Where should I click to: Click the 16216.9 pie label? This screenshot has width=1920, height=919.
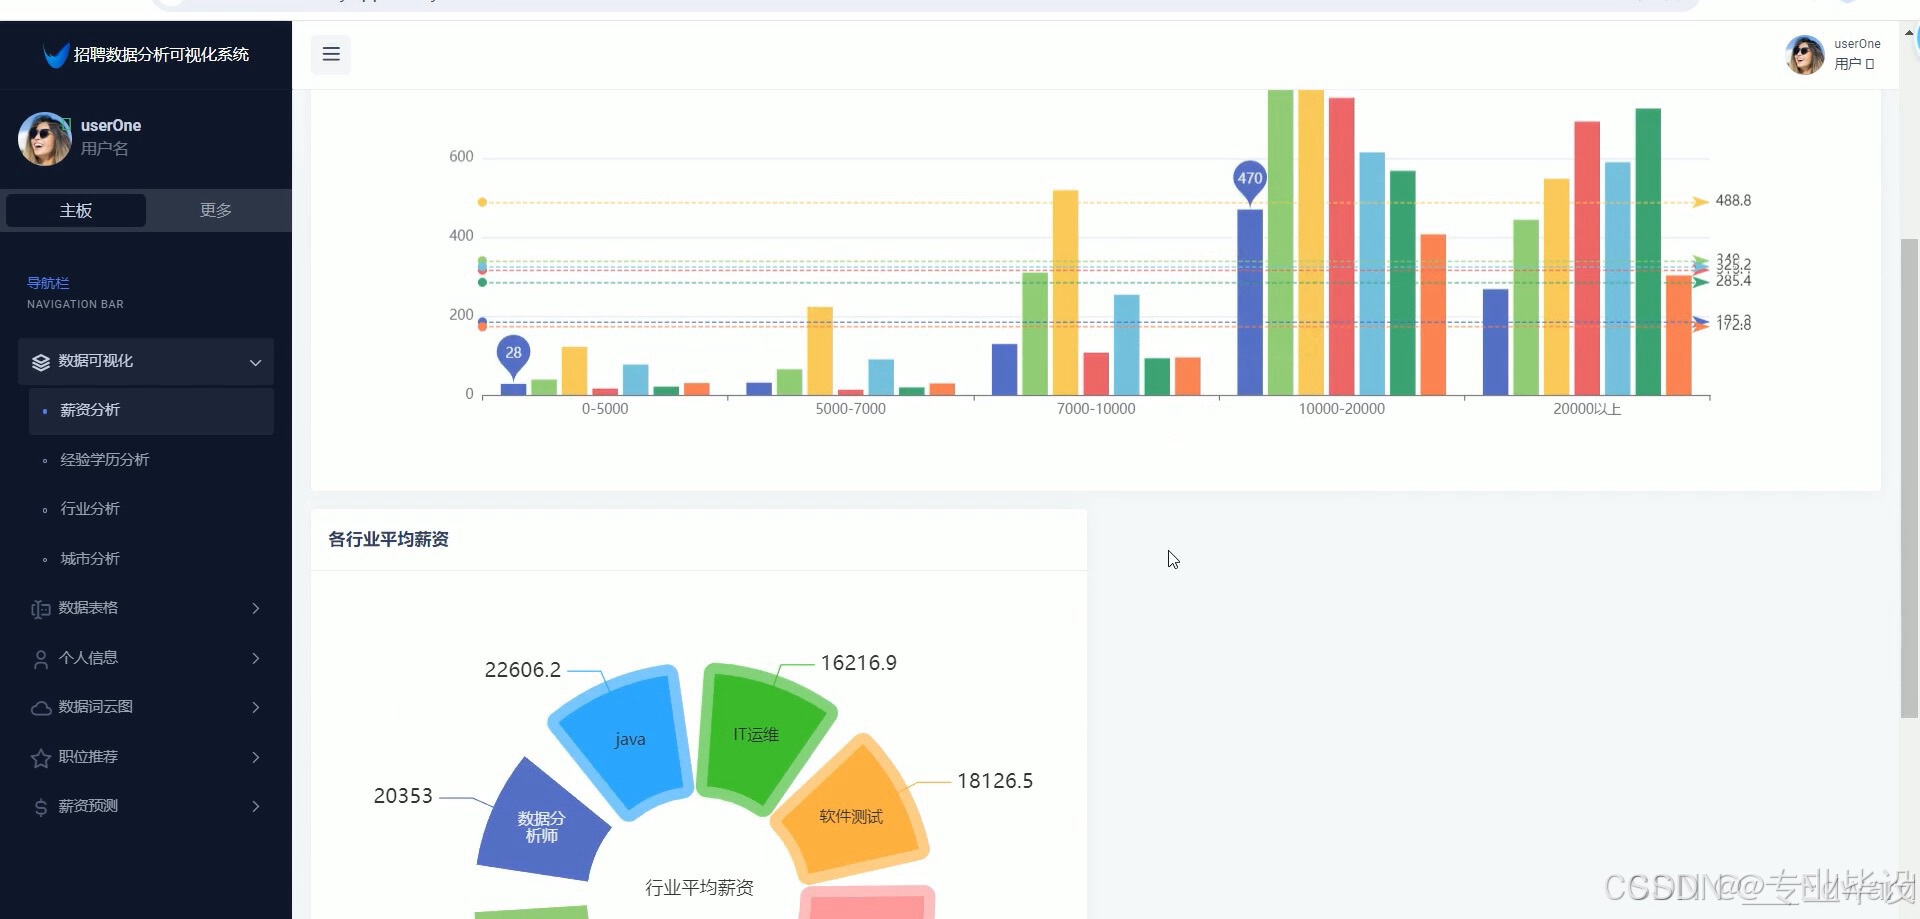[x=859, y=663]
